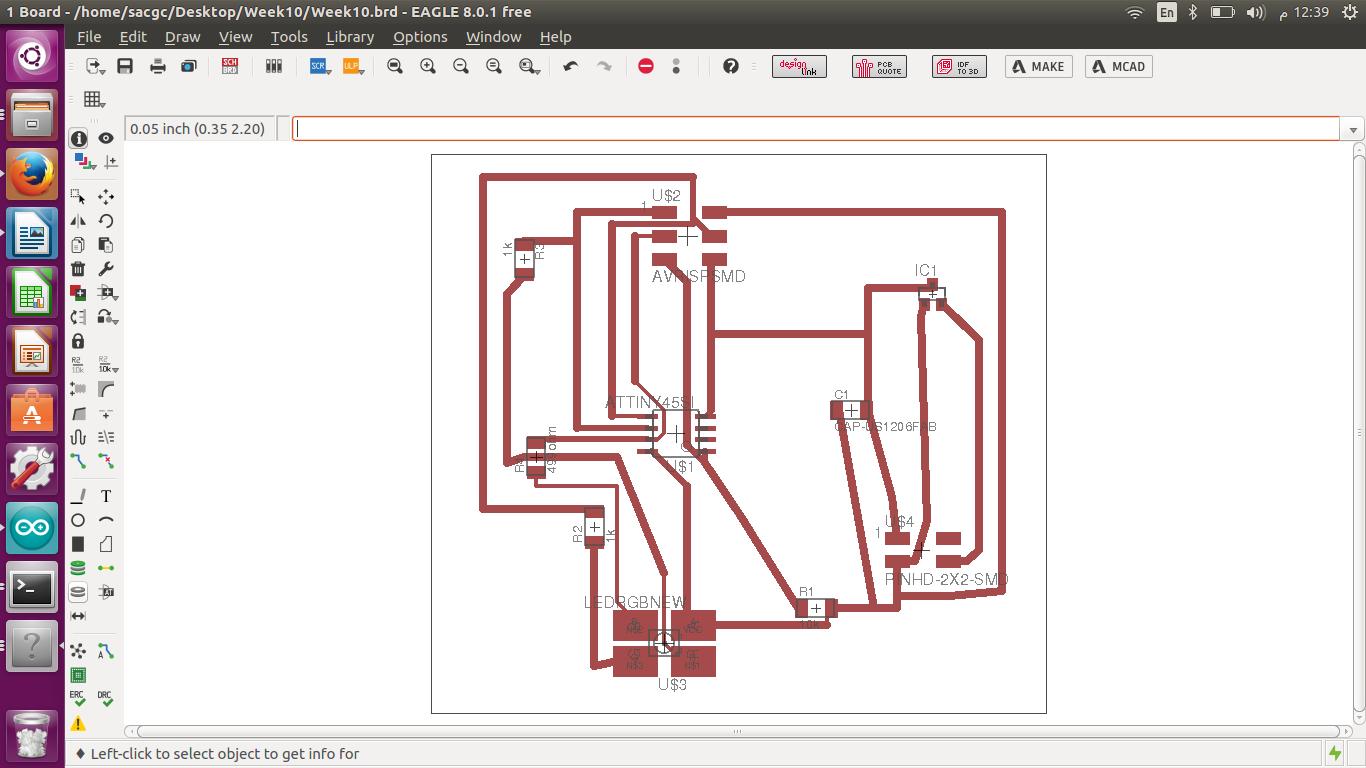Viewport: 1366px width, 768px height.
Task: Select the Signal tool
Action: [x=106, y=568]
